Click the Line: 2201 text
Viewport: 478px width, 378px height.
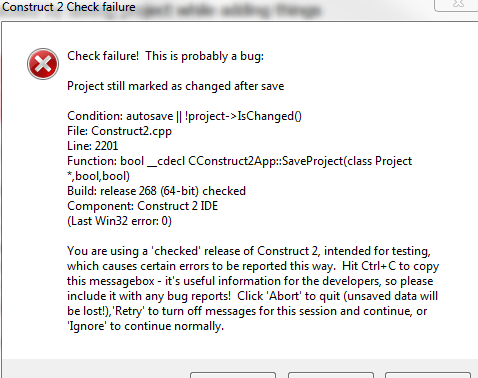(x=93, y=146)
